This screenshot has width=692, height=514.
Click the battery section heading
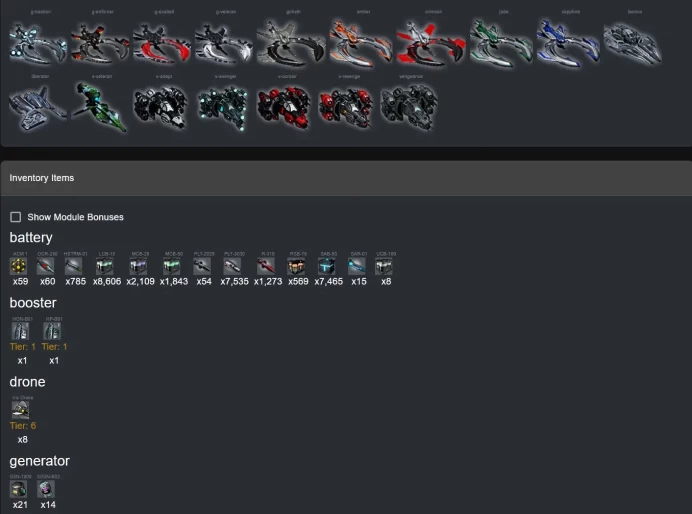point(31,237)
